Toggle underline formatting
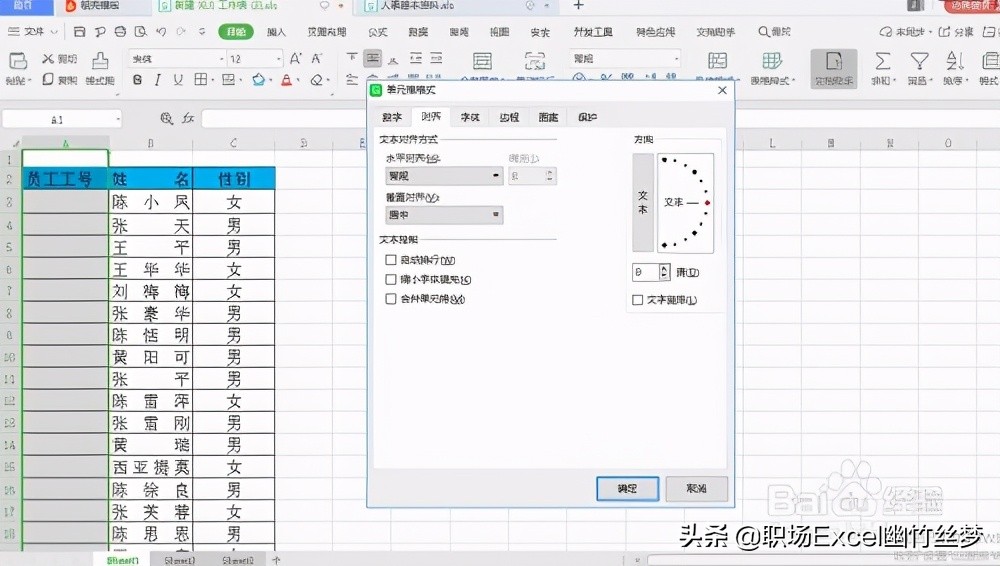Screen dimensions: 1000x566 point(178,80)
